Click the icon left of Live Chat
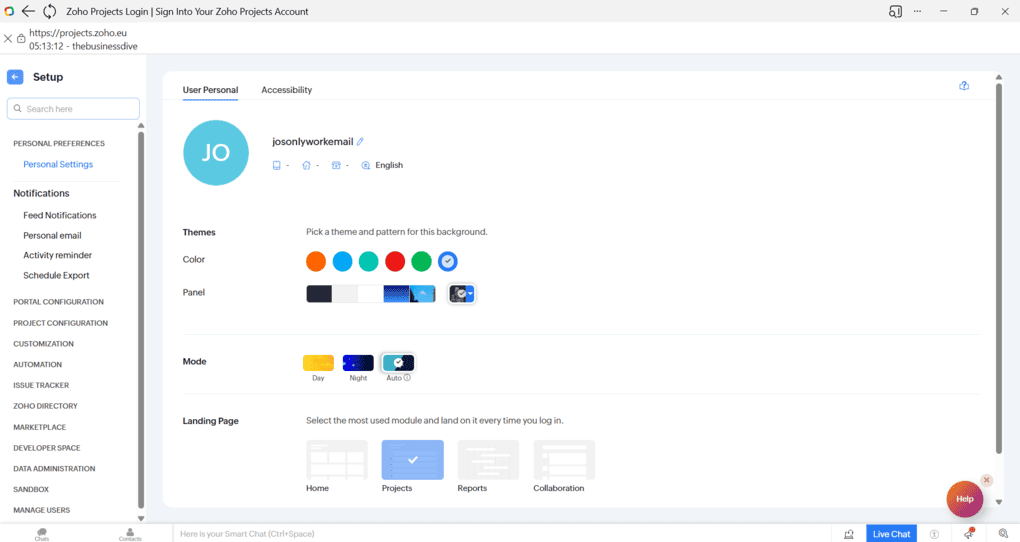The width and height of the screenshot is (1020, 542). 849,534
